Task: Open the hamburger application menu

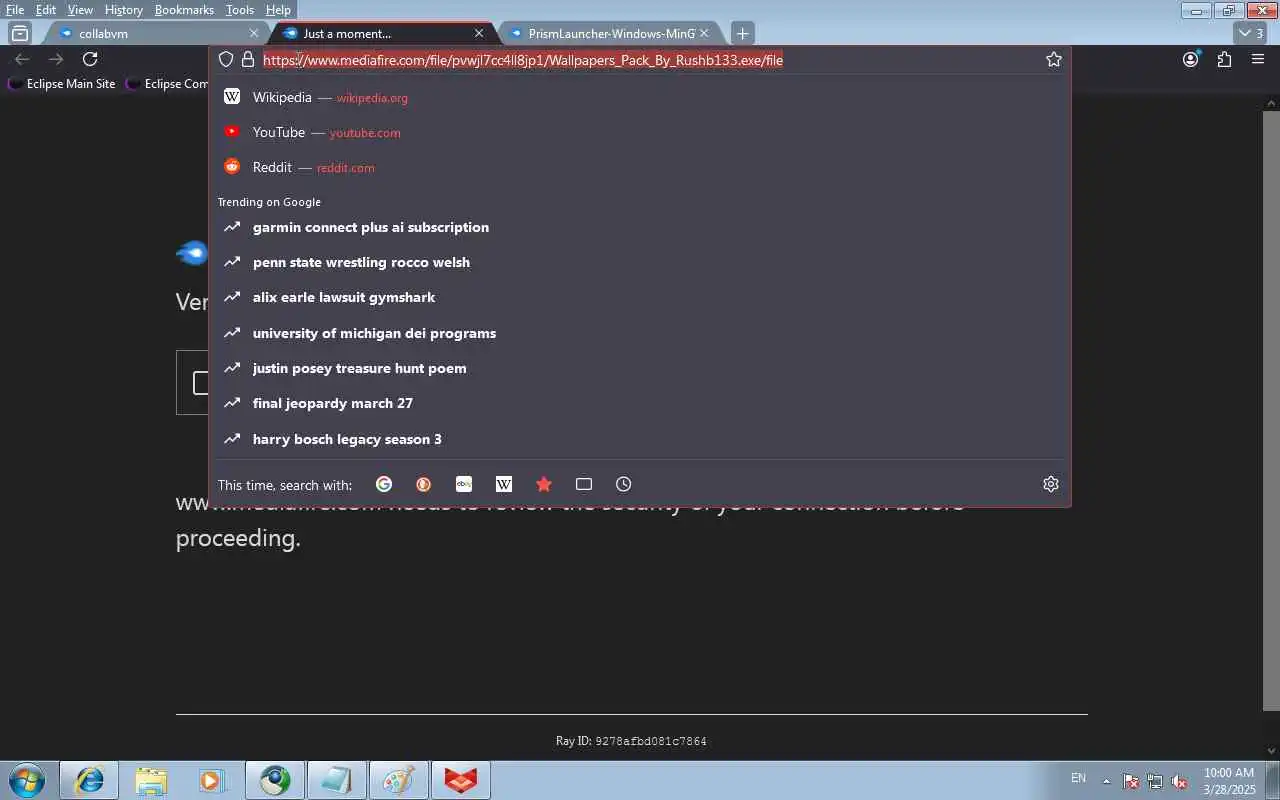Action: point(1258,59)
